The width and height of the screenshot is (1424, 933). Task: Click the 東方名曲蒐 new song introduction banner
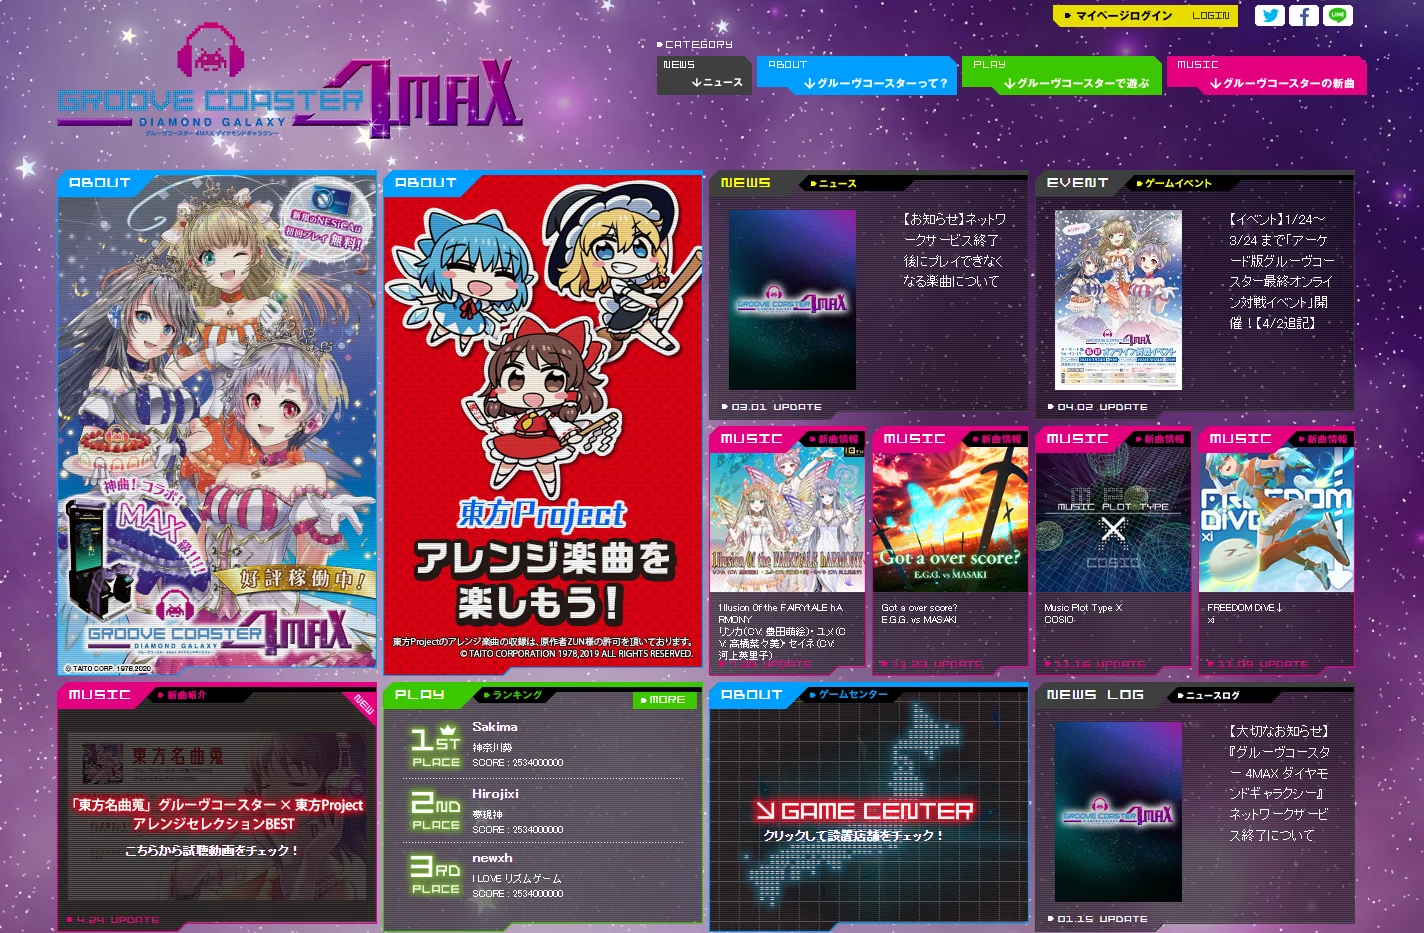(217, 816)
